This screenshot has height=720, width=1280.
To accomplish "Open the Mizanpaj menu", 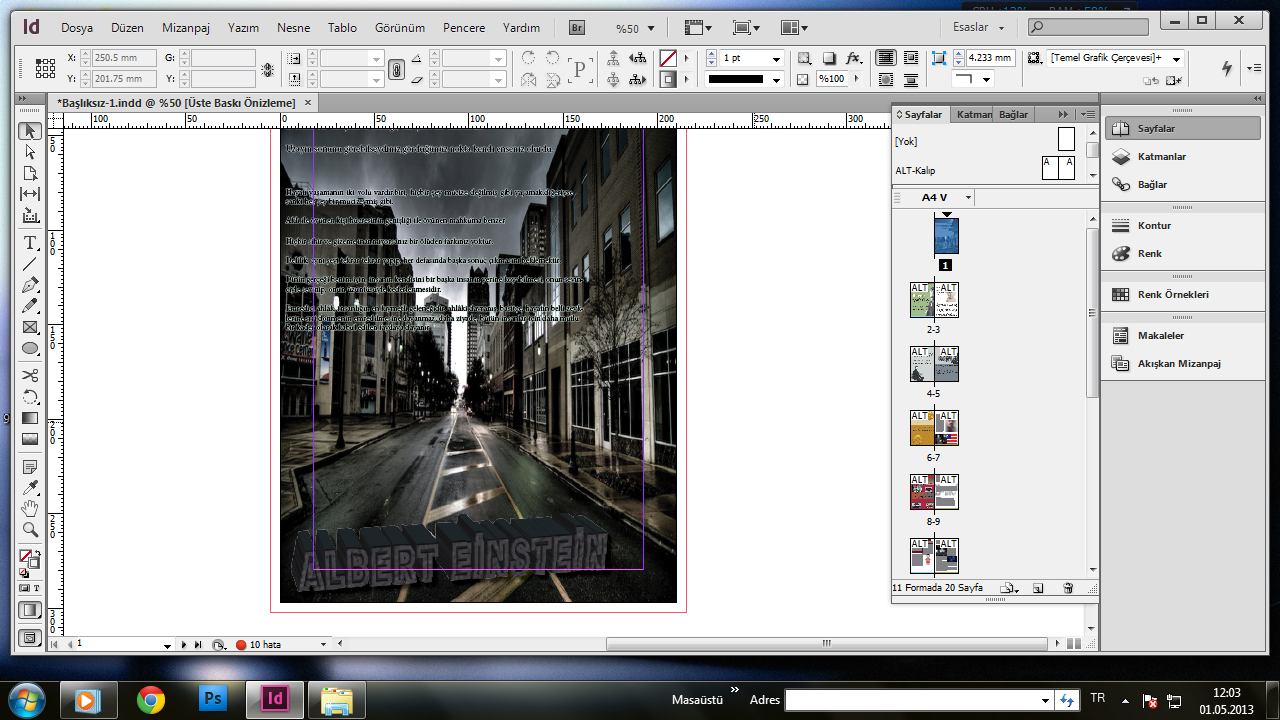I will click(x=185, y=28).
